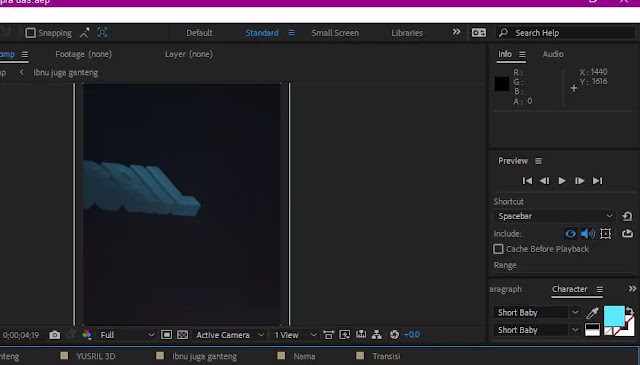Toggle include video eye icon in Preview

(571, 234)
